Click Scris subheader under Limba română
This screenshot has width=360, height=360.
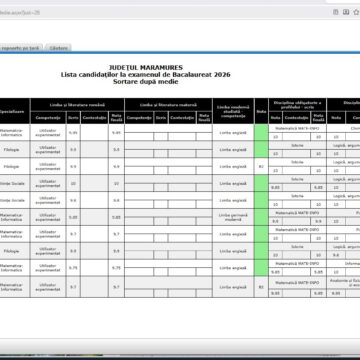click(x=73, y=118)
